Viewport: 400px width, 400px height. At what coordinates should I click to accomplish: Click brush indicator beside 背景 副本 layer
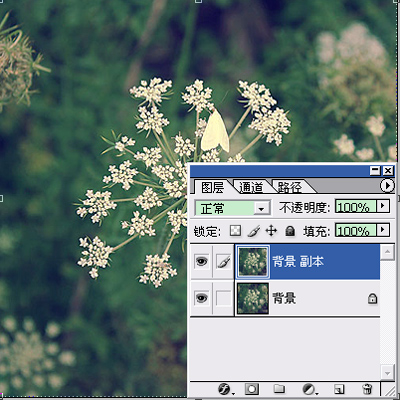pyautogui.click(x=223, y=262)
